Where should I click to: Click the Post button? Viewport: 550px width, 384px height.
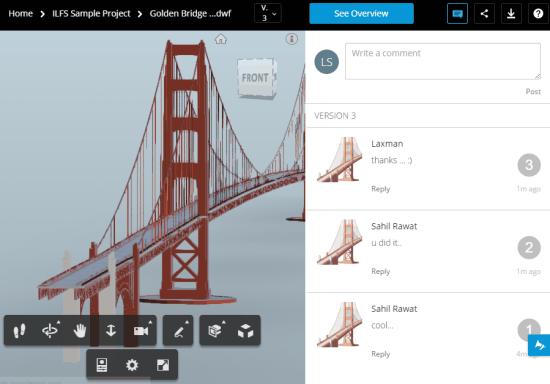click(x=533, y=92)
